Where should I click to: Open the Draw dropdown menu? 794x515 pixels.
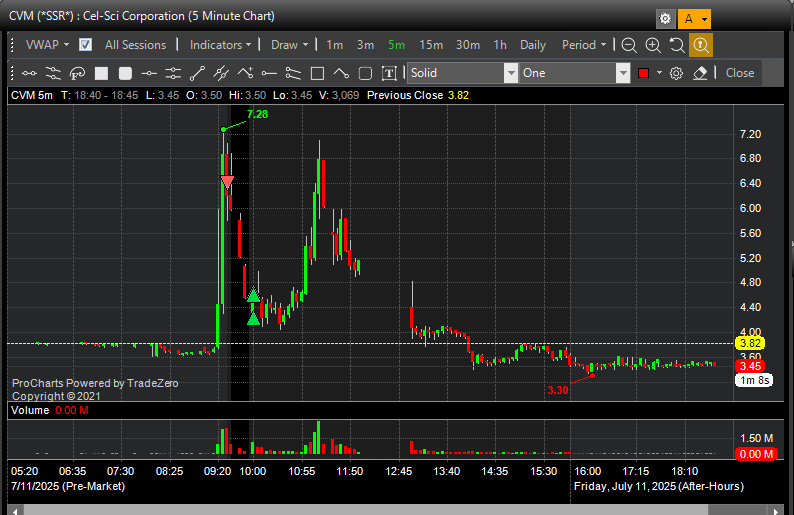point(290,45)
